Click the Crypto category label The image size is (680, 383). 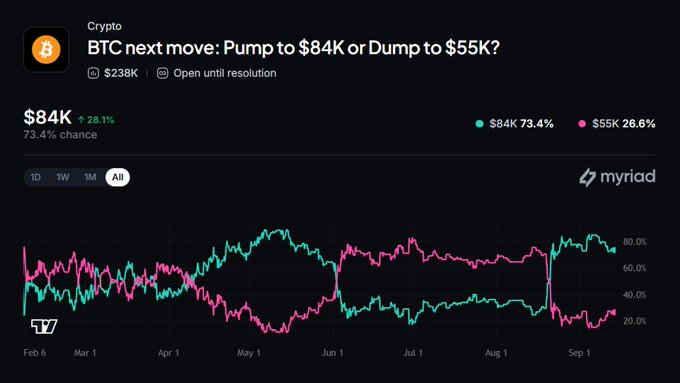[104, 26]
